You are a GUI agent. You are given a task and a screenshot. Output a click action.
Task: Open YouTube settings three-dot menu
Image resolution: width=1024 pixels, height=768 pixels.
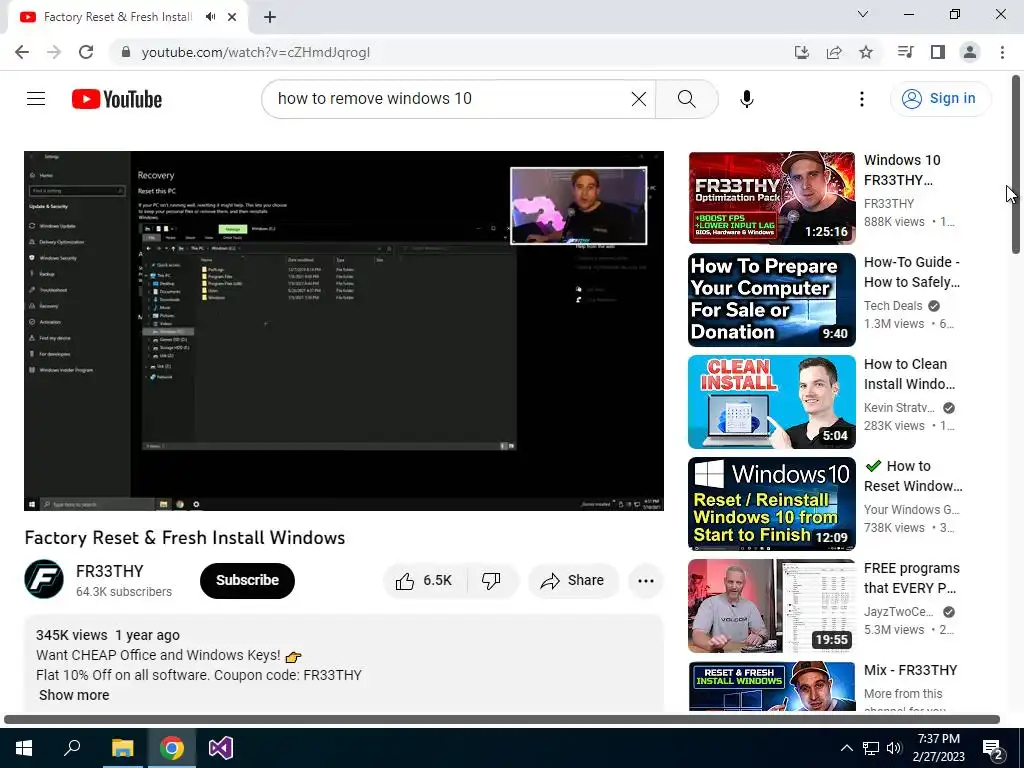[861, 99]
